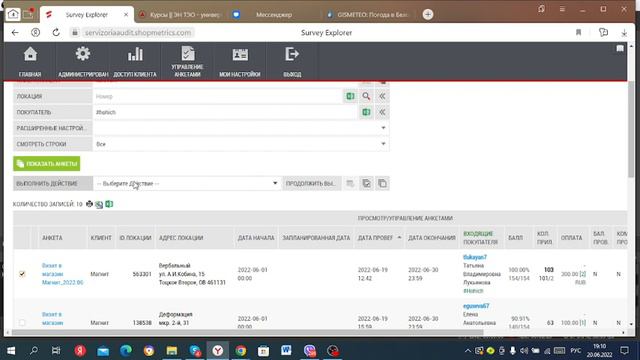Click the vertical page scrollbar
Image resolution: width=640 pixels, height=360 pixels.
tap(631, 129)
